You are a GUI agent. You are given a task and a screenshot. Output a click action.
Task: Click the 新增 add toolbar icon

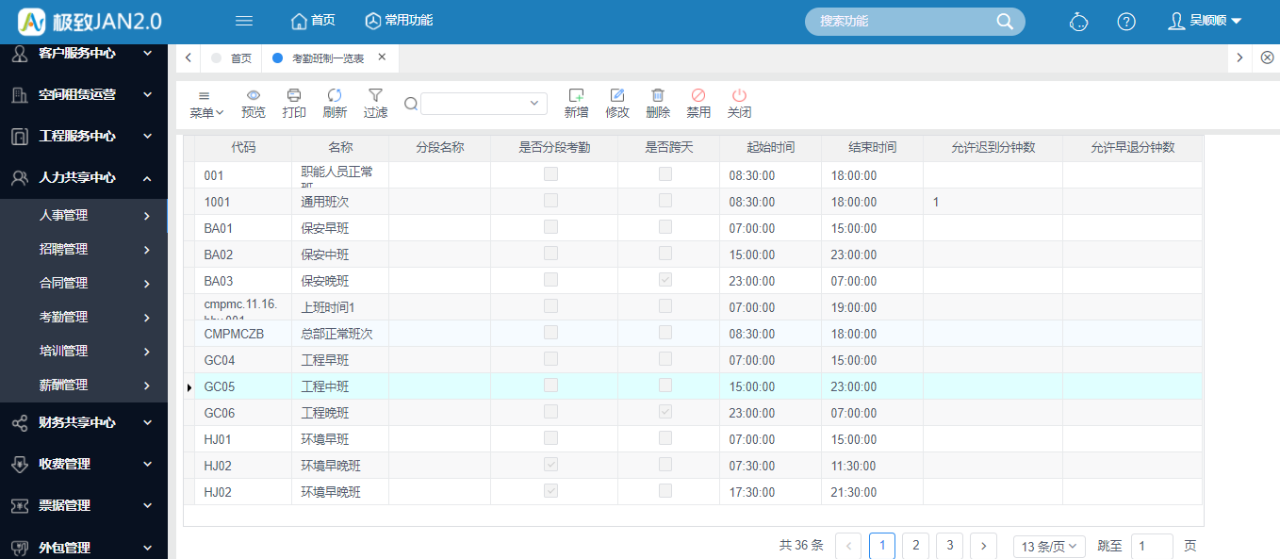576,104
